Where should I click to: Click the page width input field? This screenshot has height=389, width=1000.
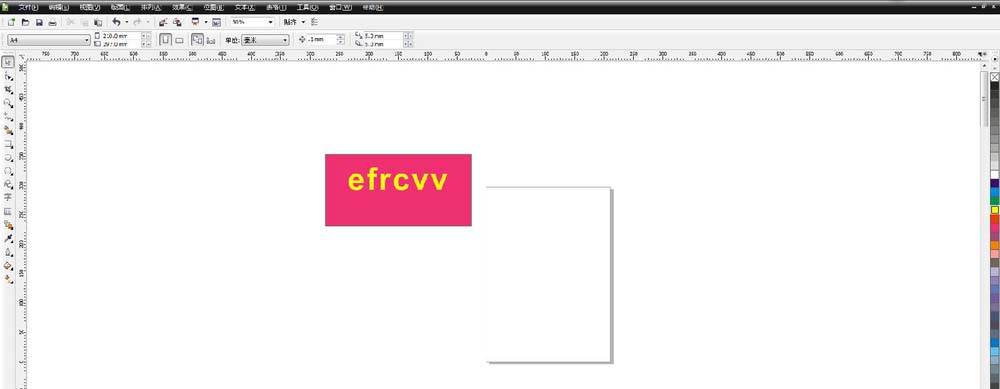pyautogui.click(x=121, y=36)
